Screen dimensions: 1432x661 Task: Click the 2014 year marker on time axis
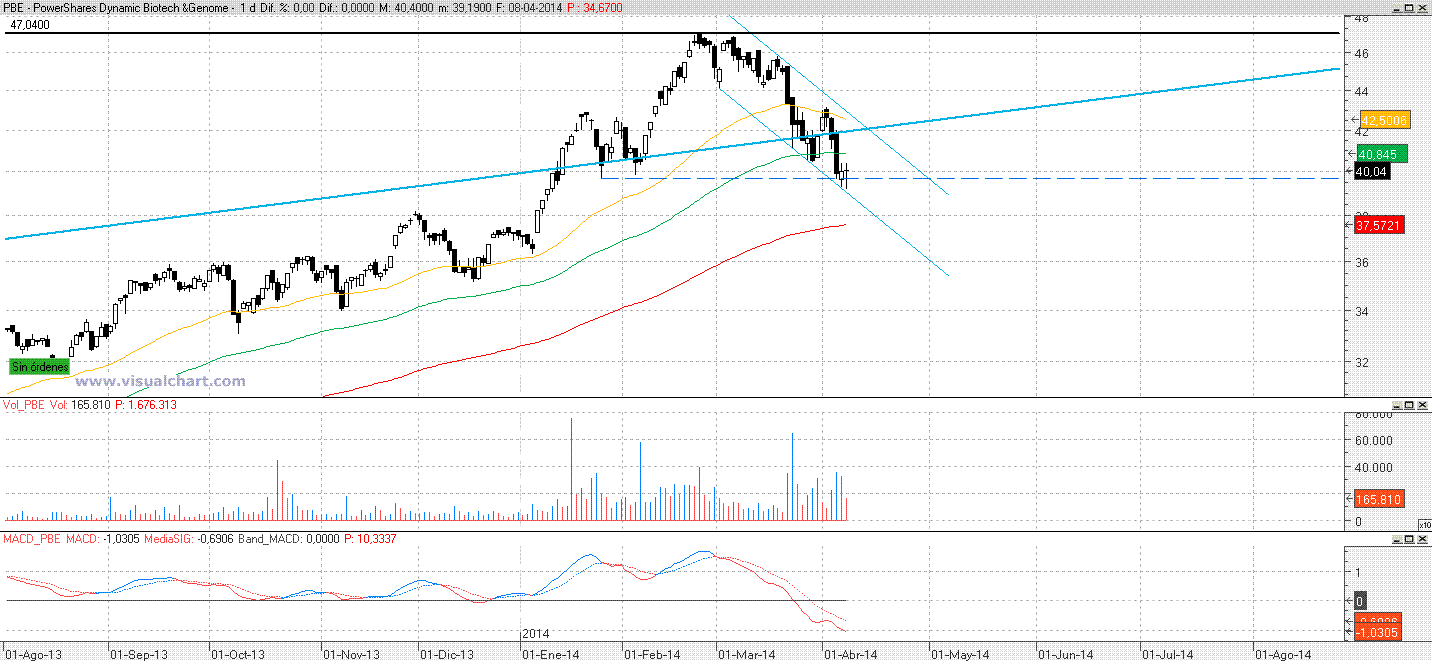536,635
